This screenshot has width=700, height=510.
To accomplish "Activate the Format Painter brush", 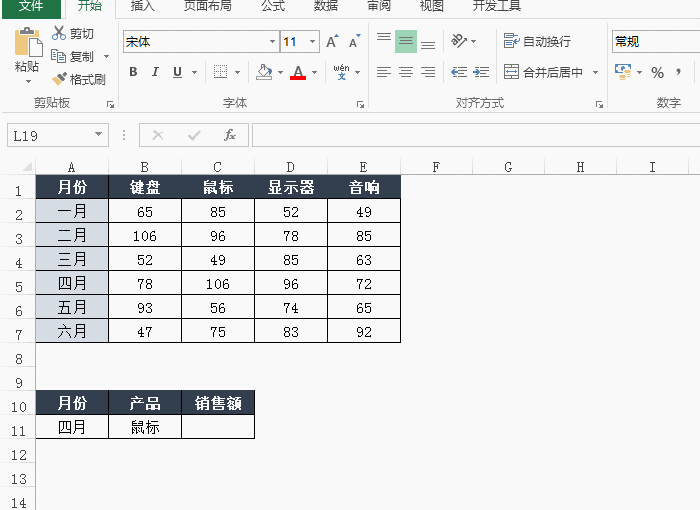I will (x=59, y=79).
